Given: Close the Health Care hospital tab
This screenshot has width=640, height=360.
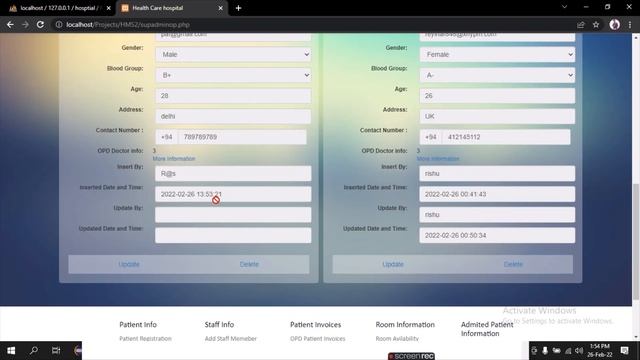Looking at the screenshot, I should [220, 8].
